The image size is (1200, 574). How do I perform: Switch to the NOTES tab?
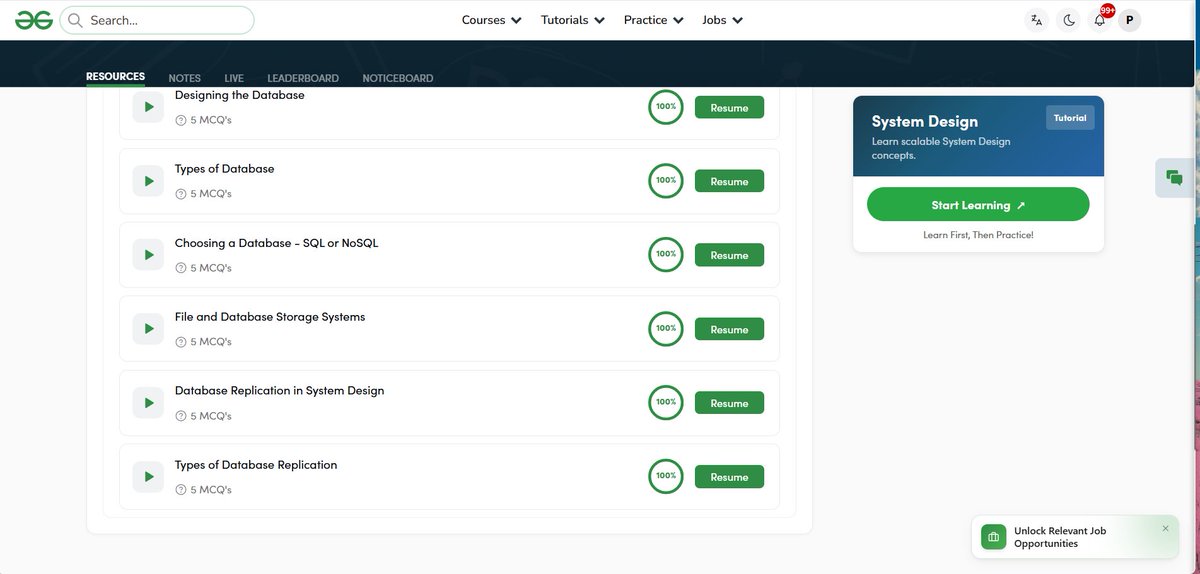click(x=184, y=78)
